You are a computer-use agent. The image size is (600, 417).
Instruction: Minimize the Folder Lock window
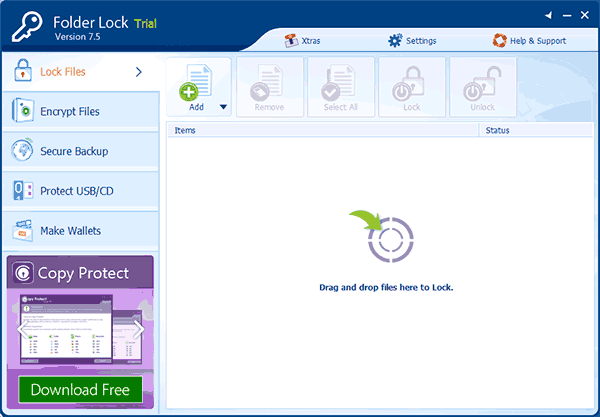567,16
